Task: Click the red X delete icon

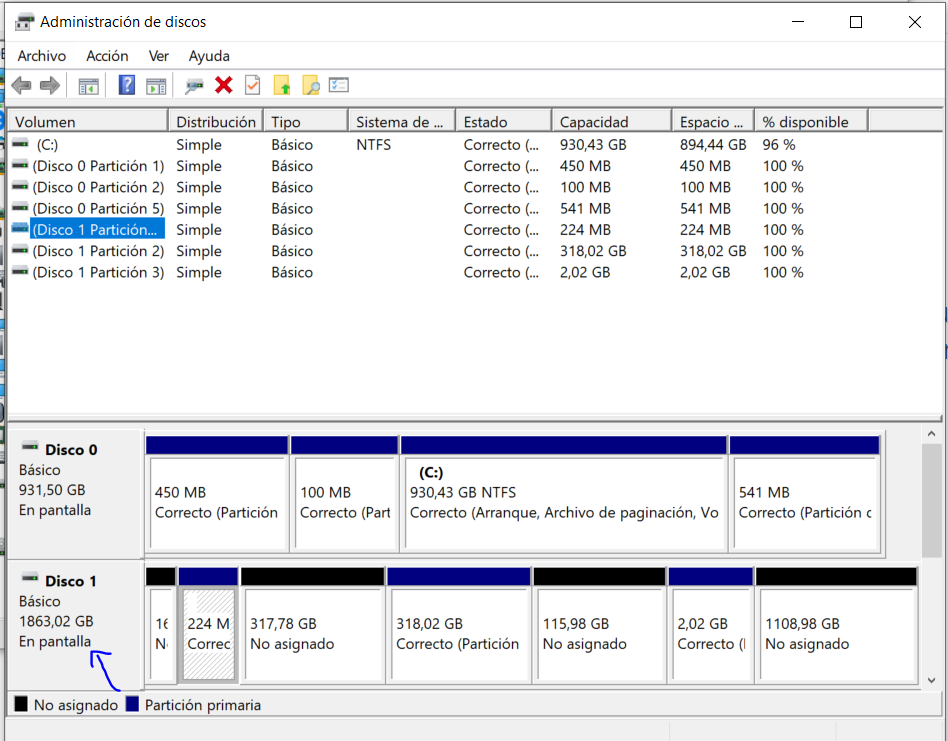Action: point(224,85)
